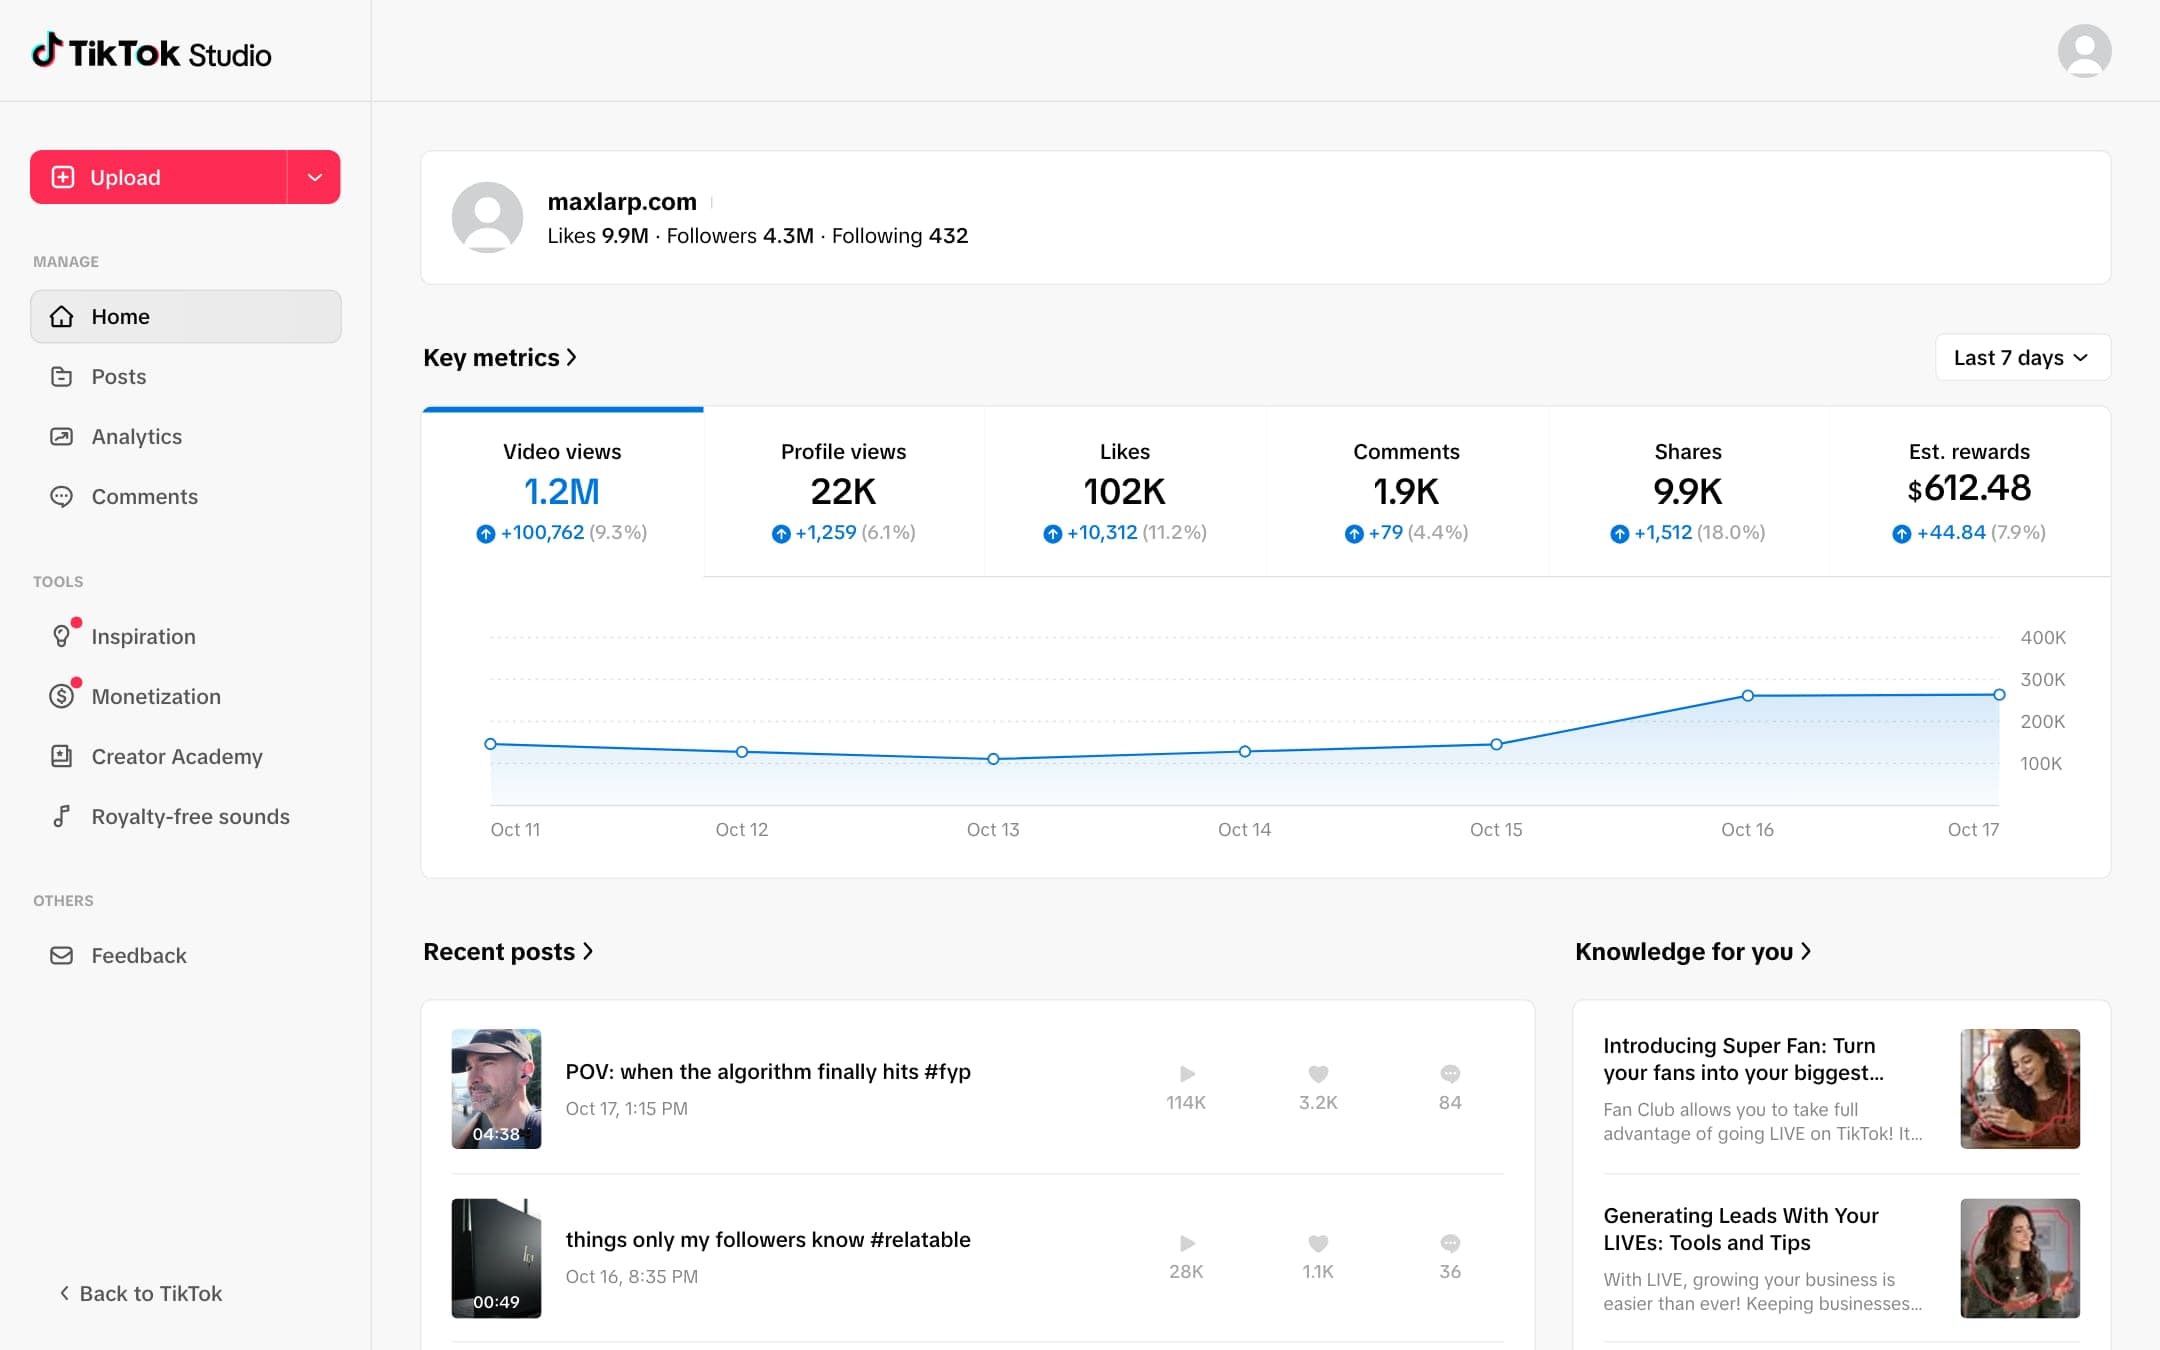Click the heart icon showing 1.1K likes
This screenshot has width=2160, height=1350.
(x=1318, y=1243)
